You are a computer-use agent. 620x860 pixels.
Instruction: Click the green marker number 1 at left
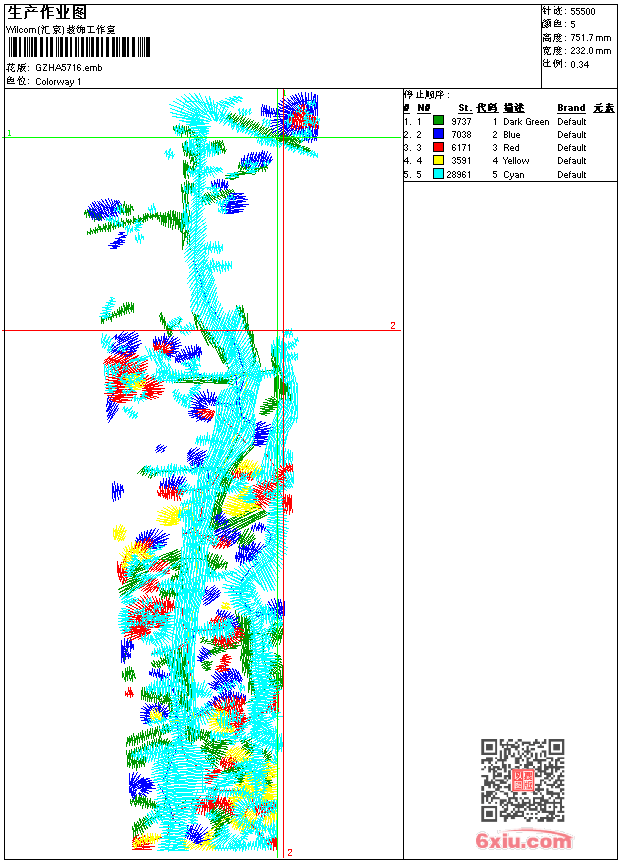9,133
